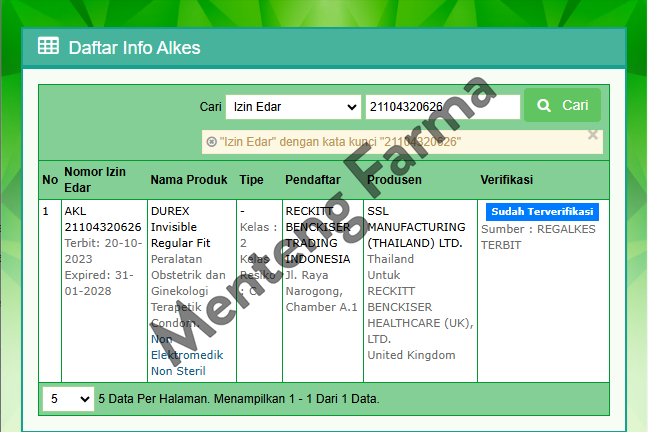Sort by the No column header
The width and height of the screenshot is (648, 432).
[x=49, y=180]
